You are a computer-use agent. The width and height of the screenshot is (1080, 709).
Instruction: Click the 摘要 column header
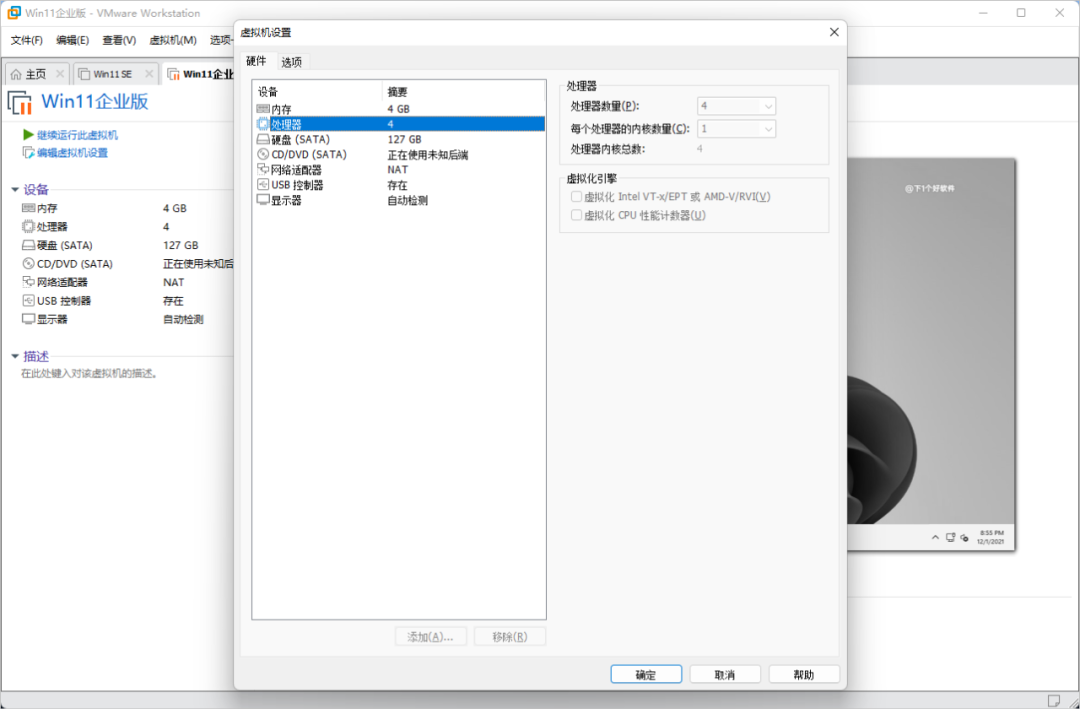tap(464, 92)
